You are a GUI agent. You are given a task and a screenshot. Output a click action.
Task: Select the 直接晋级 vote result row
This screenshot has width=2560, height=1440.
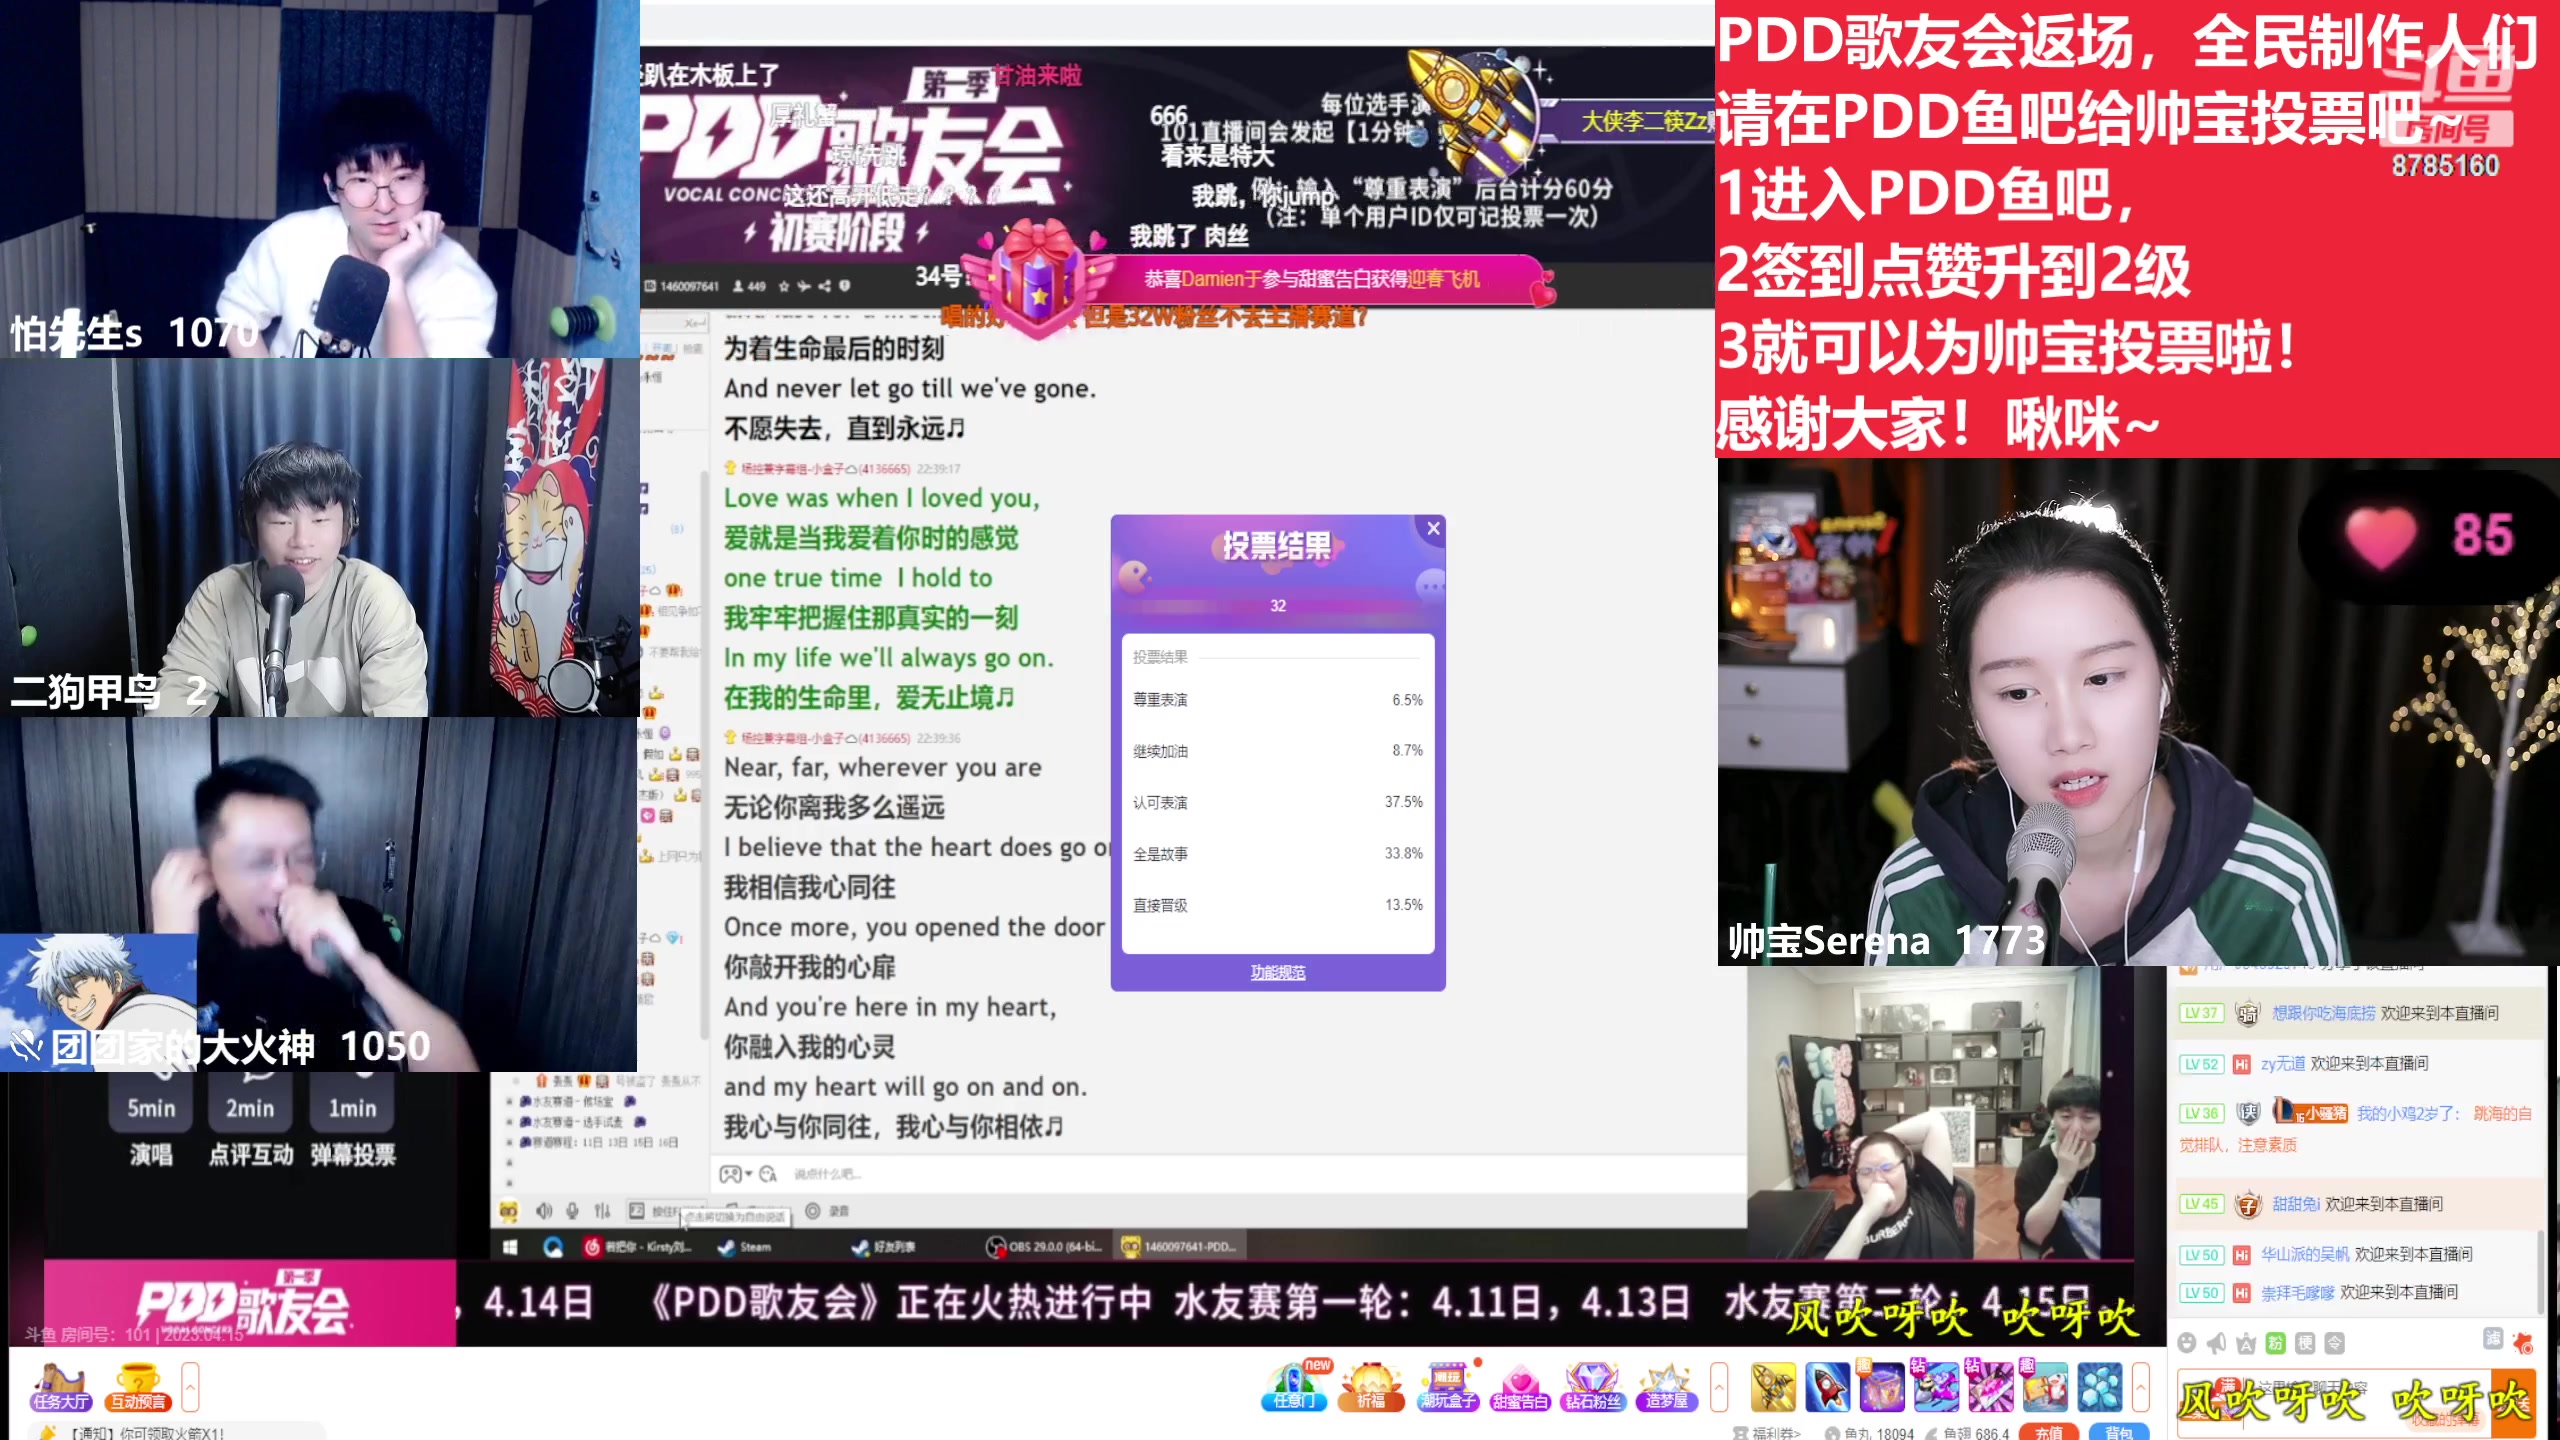click(x=1277, y=905)
